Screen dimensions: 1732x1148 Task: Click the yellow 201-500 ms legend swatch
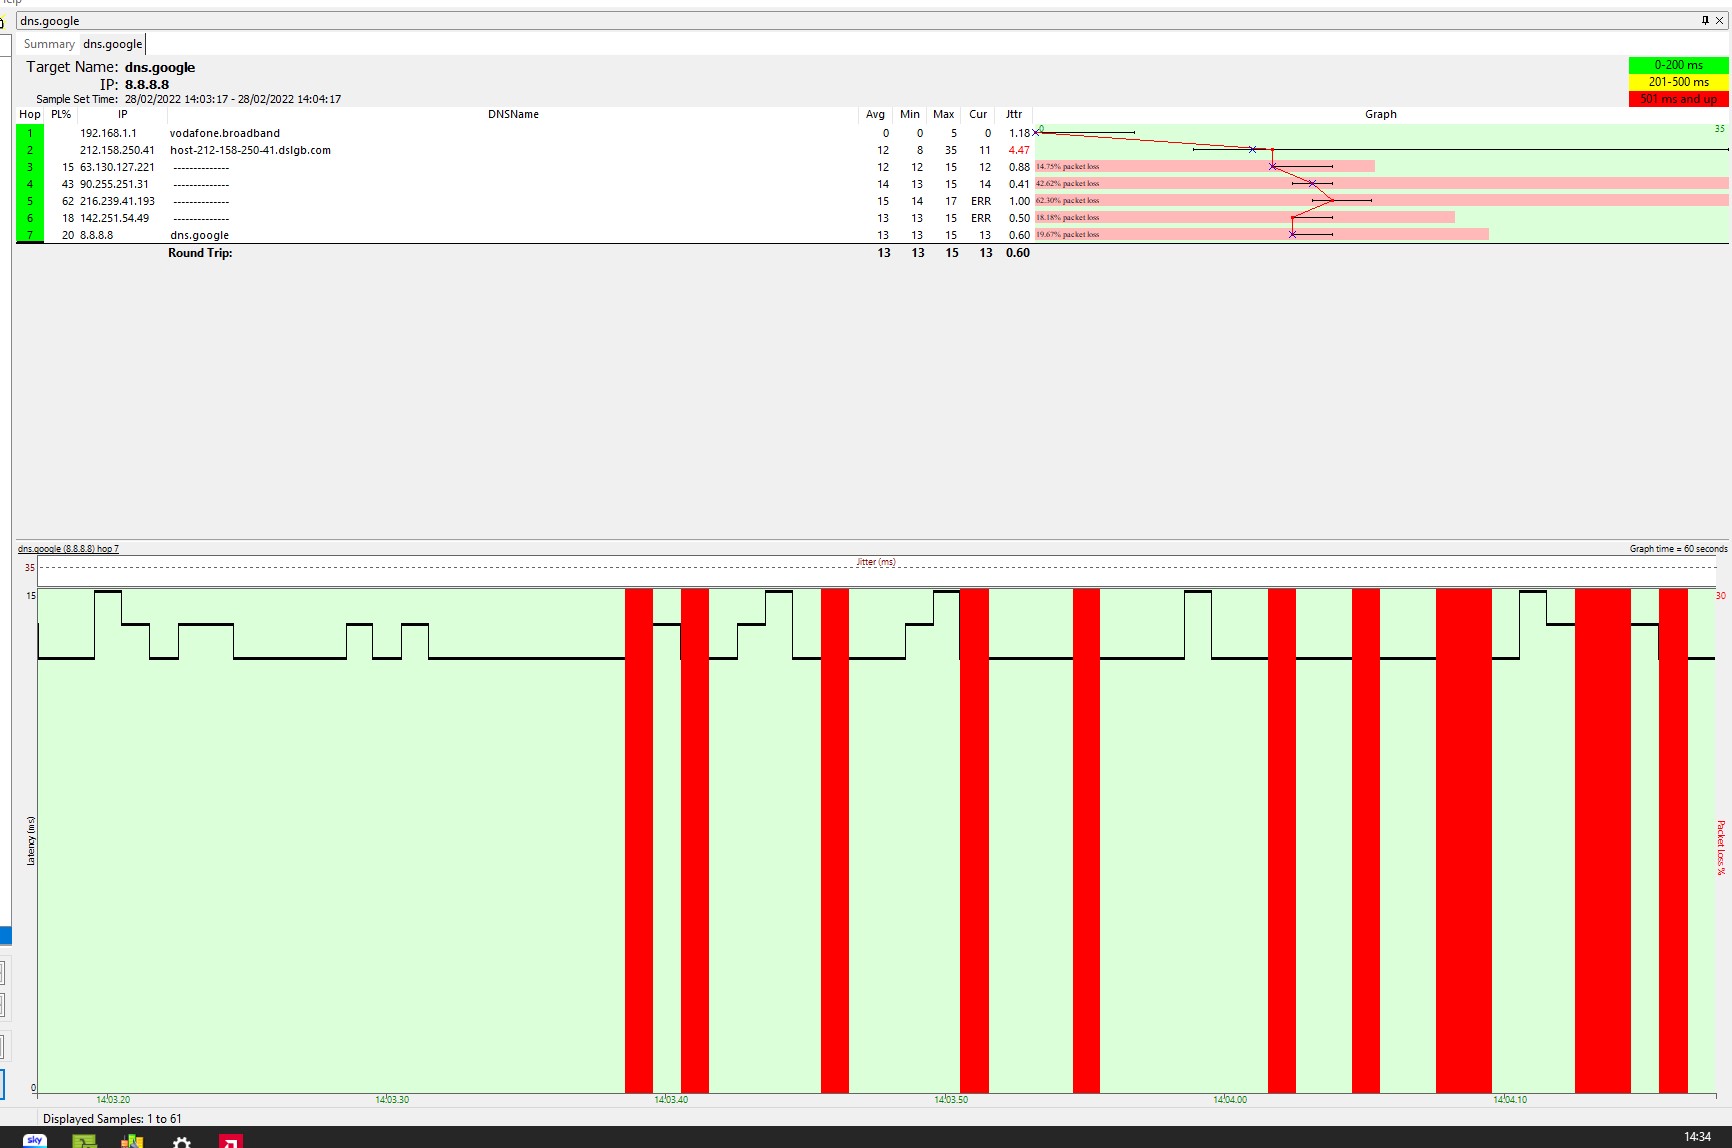(1677, 82)
